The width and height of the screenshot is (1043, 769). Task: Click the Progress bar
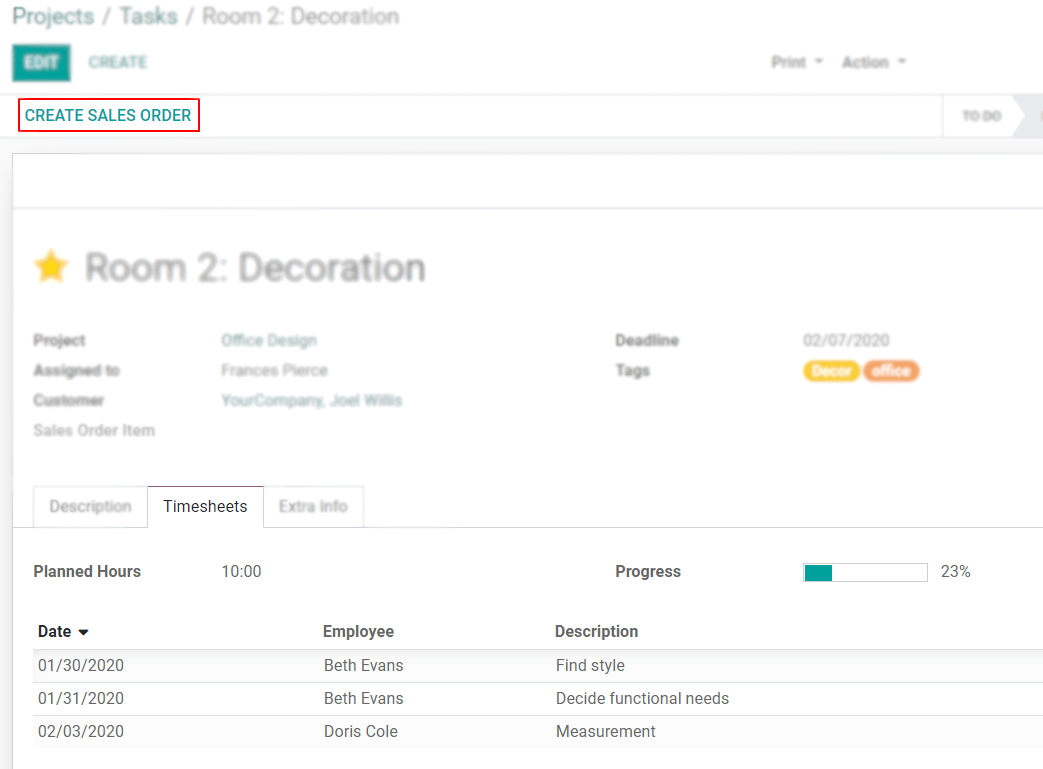coord(865,572)
